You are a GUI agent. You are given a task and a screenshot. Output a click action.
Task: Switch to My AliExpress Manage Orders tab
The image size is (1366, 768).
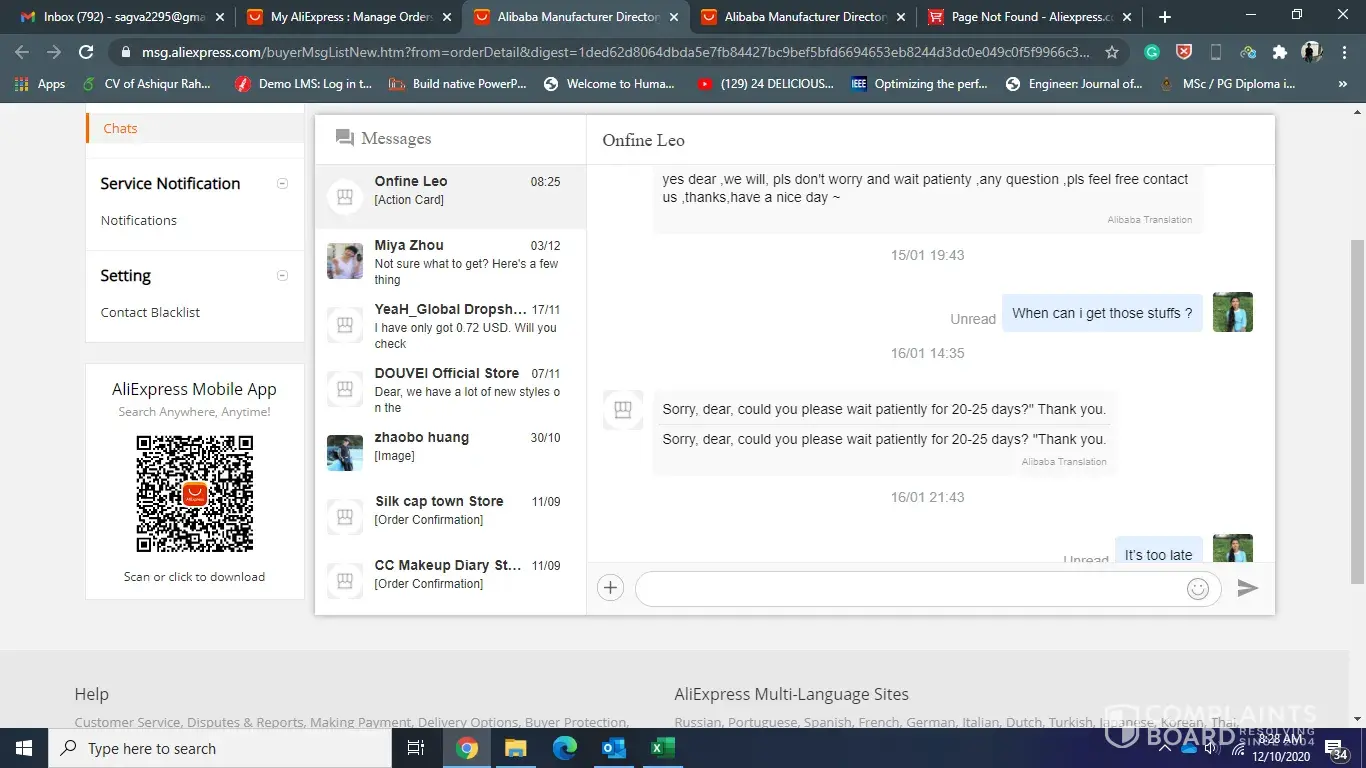pos(345,17)
